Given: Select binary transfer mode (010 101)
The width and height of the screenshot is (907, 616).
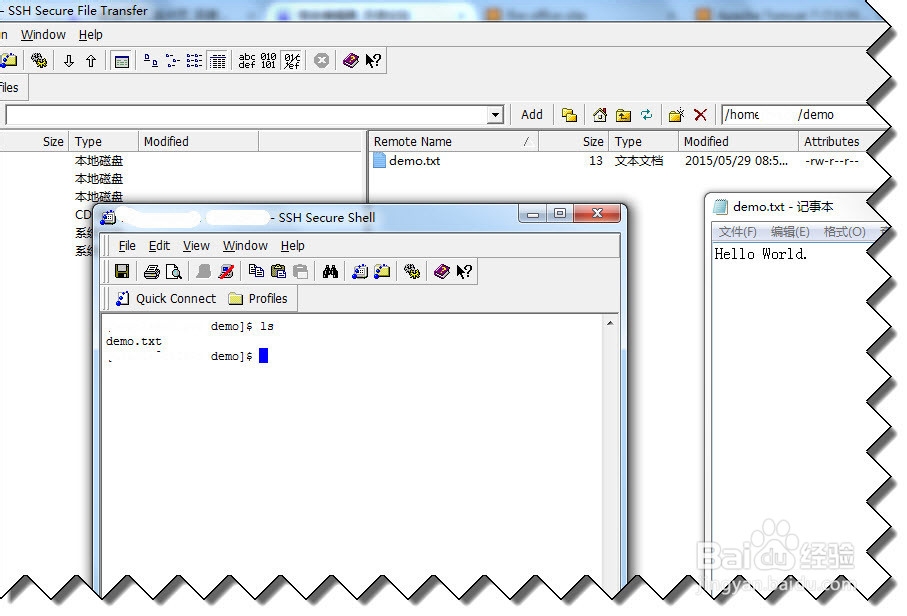Looking at the screenshot, I should tap(268, 60).
